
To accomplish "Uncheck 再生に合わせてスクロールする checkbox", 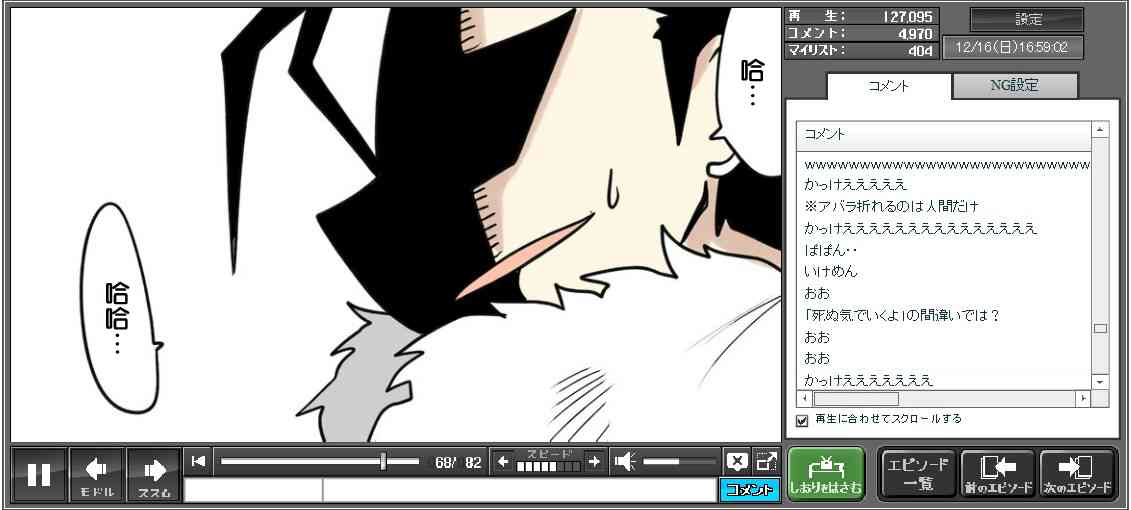I will (802, 420).
